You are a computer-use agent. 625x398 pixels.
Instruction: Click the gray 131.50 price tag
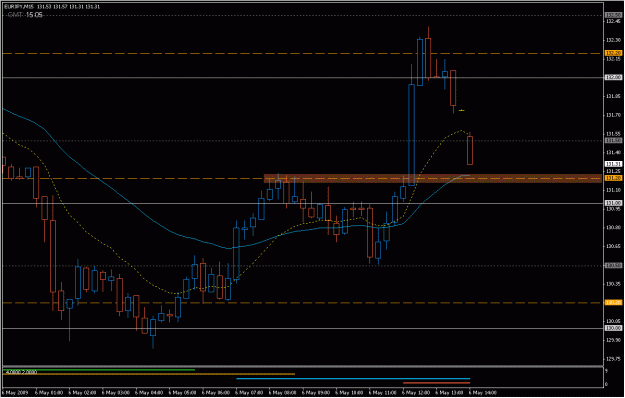[x=613, y=141]
